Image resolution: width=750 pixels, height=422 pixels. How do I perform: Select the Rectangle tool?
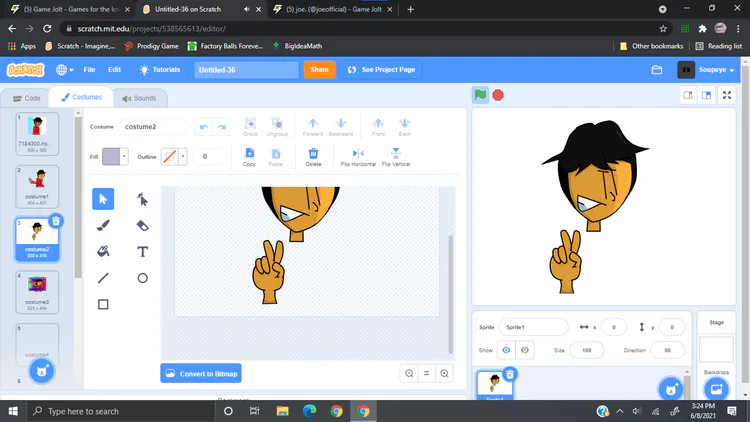[x=103, y=304]
